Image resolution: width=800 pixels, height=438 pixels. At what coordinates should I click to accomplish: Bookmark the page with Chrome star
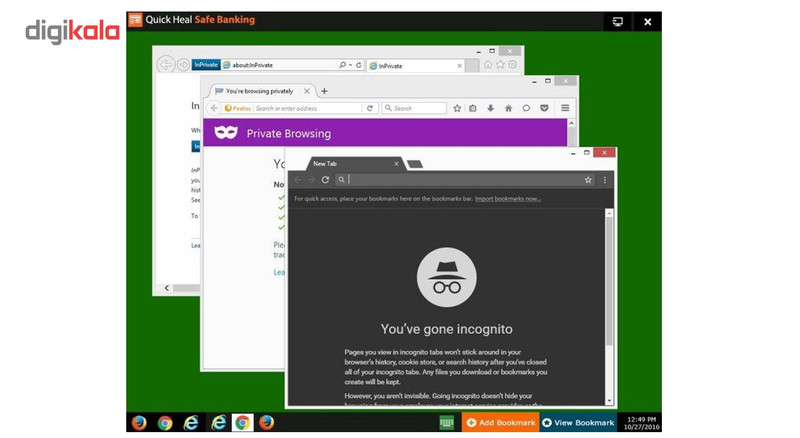588,180
